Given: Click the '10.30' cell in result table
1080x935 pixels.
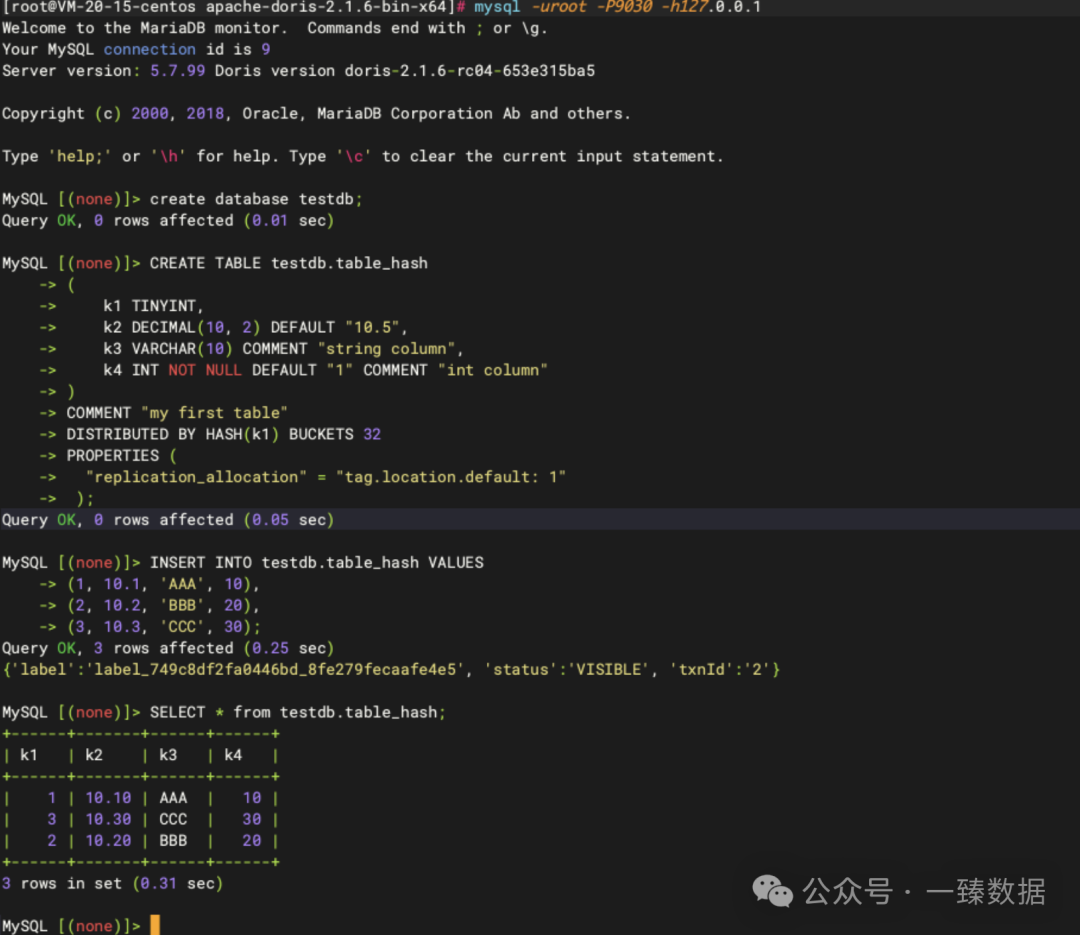Looking at the screenshot, I should (108, 819).
